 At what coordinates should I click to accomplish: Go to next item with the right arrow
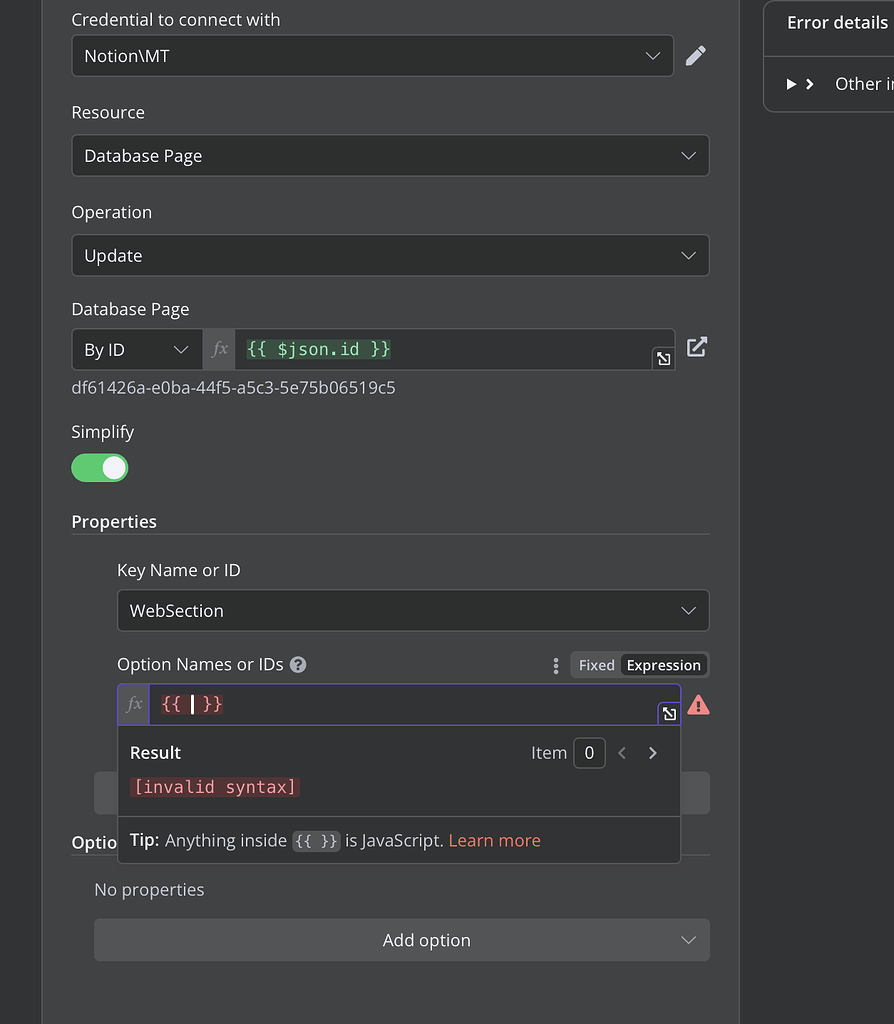pyautogui.click(x=651, y=752)
